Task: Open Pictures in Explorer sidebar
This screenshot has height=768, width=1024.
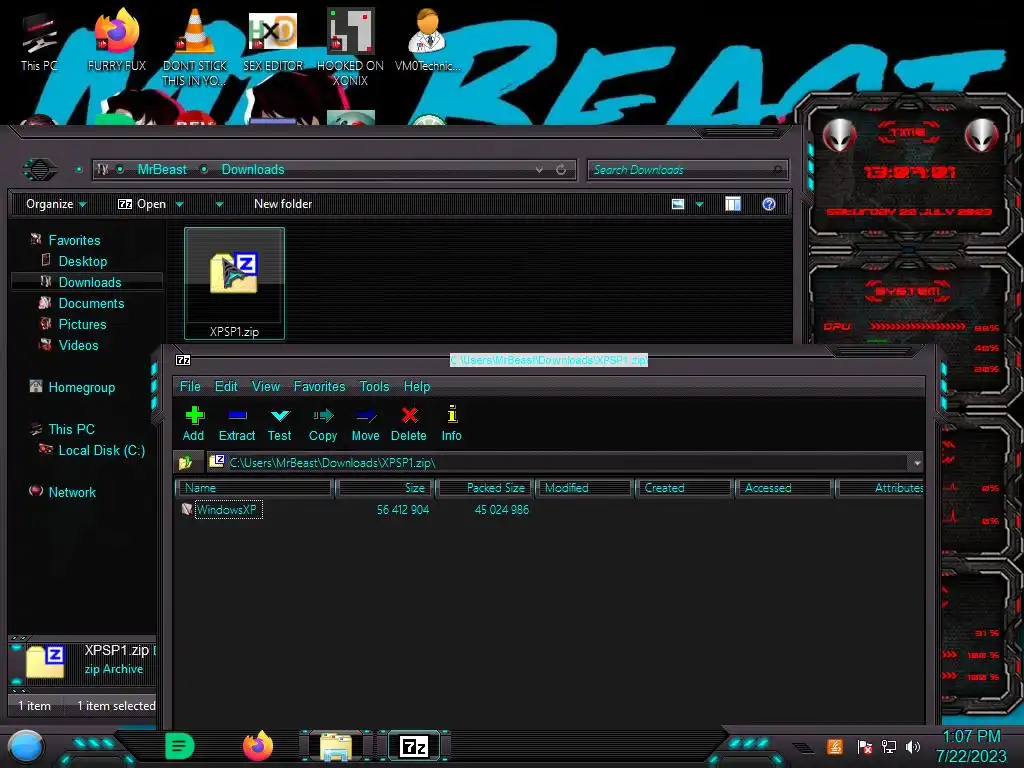Action: coord(82,324)
